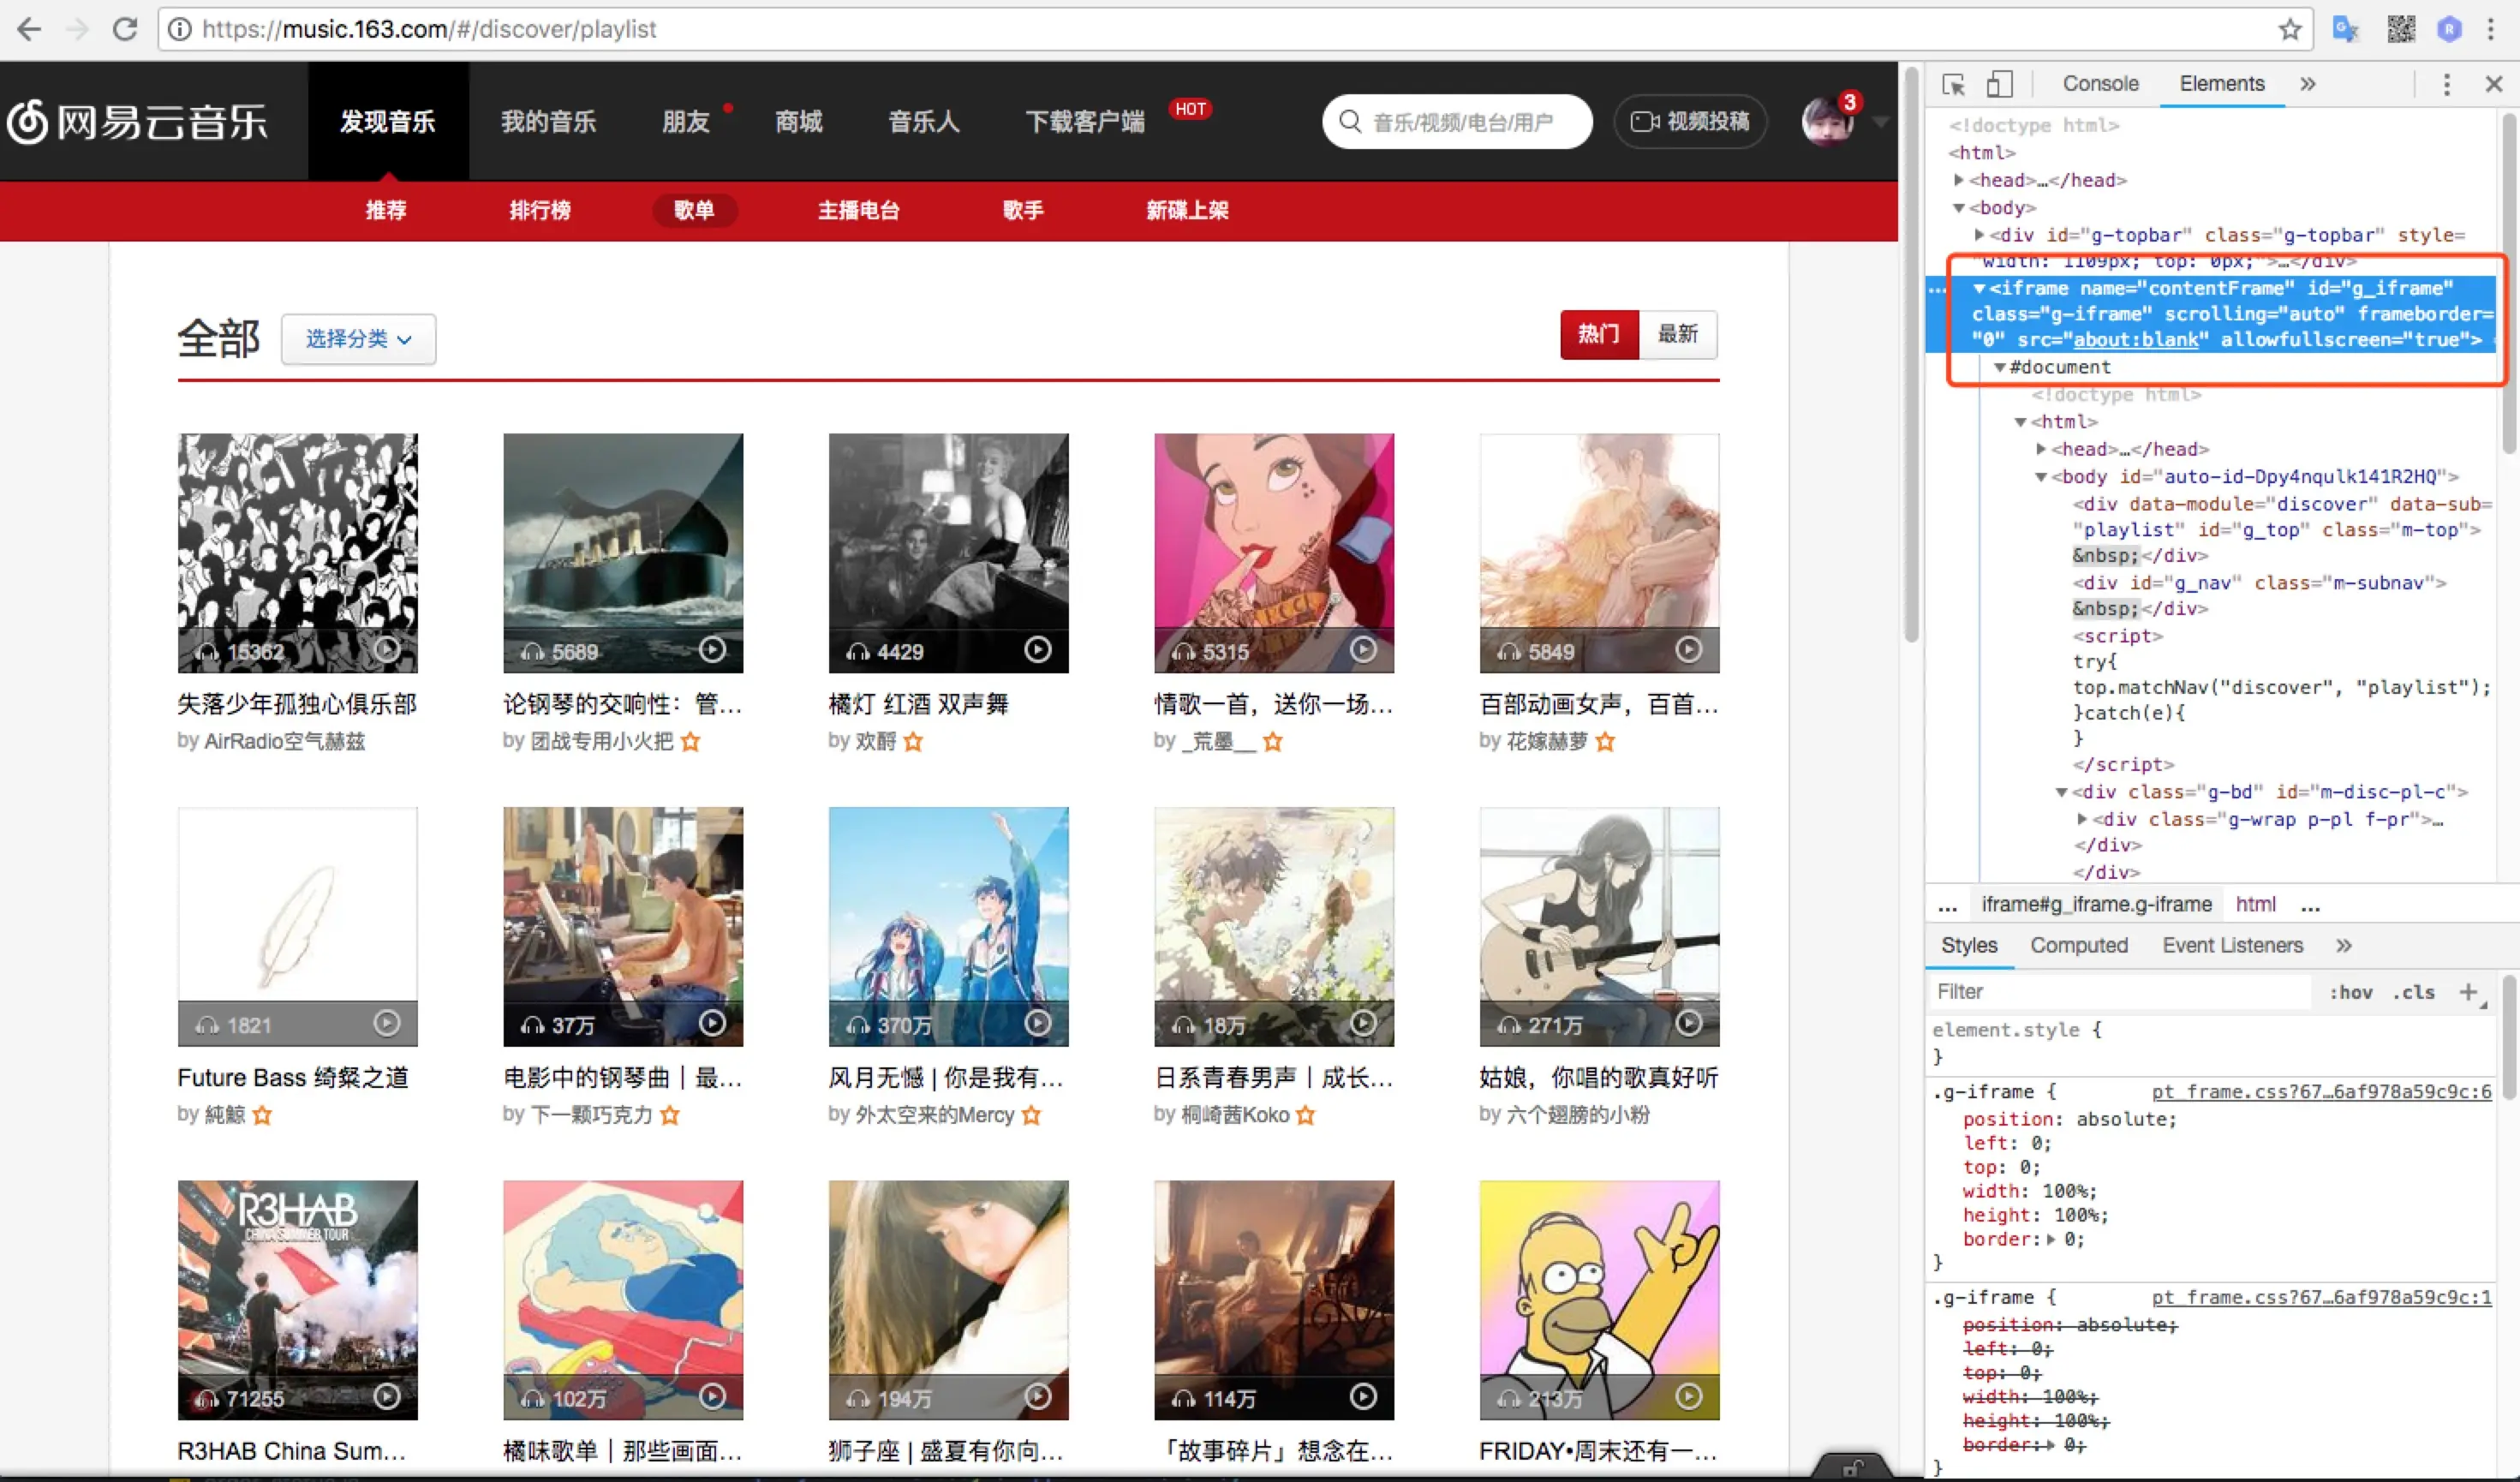
Task: Switch playlist sorting to 最新
Action: point(1678,334)
